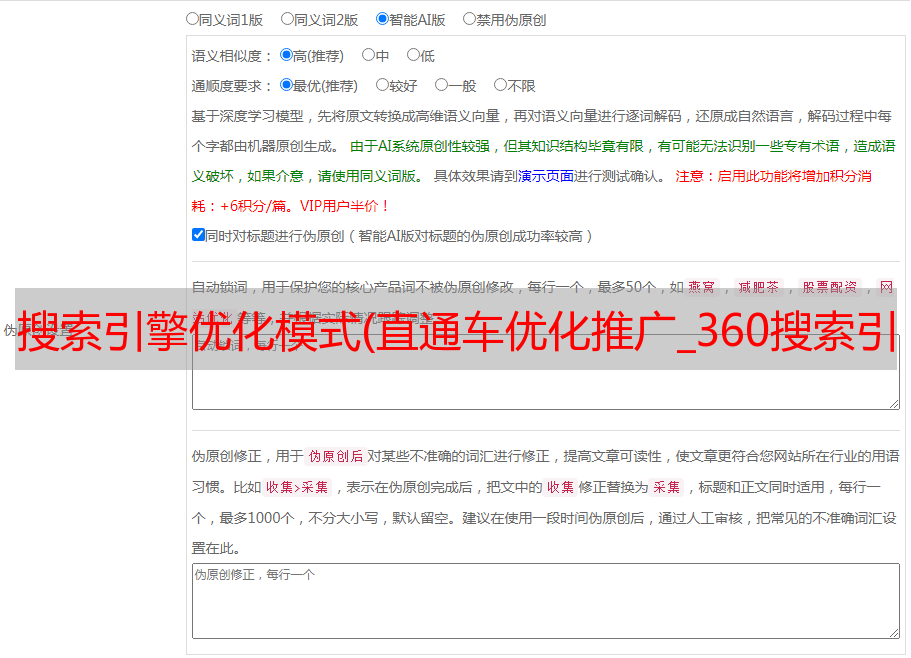Choose the 智能AI版 mode
This screenshot has width=911, height=658.
(x=382, y=18)
